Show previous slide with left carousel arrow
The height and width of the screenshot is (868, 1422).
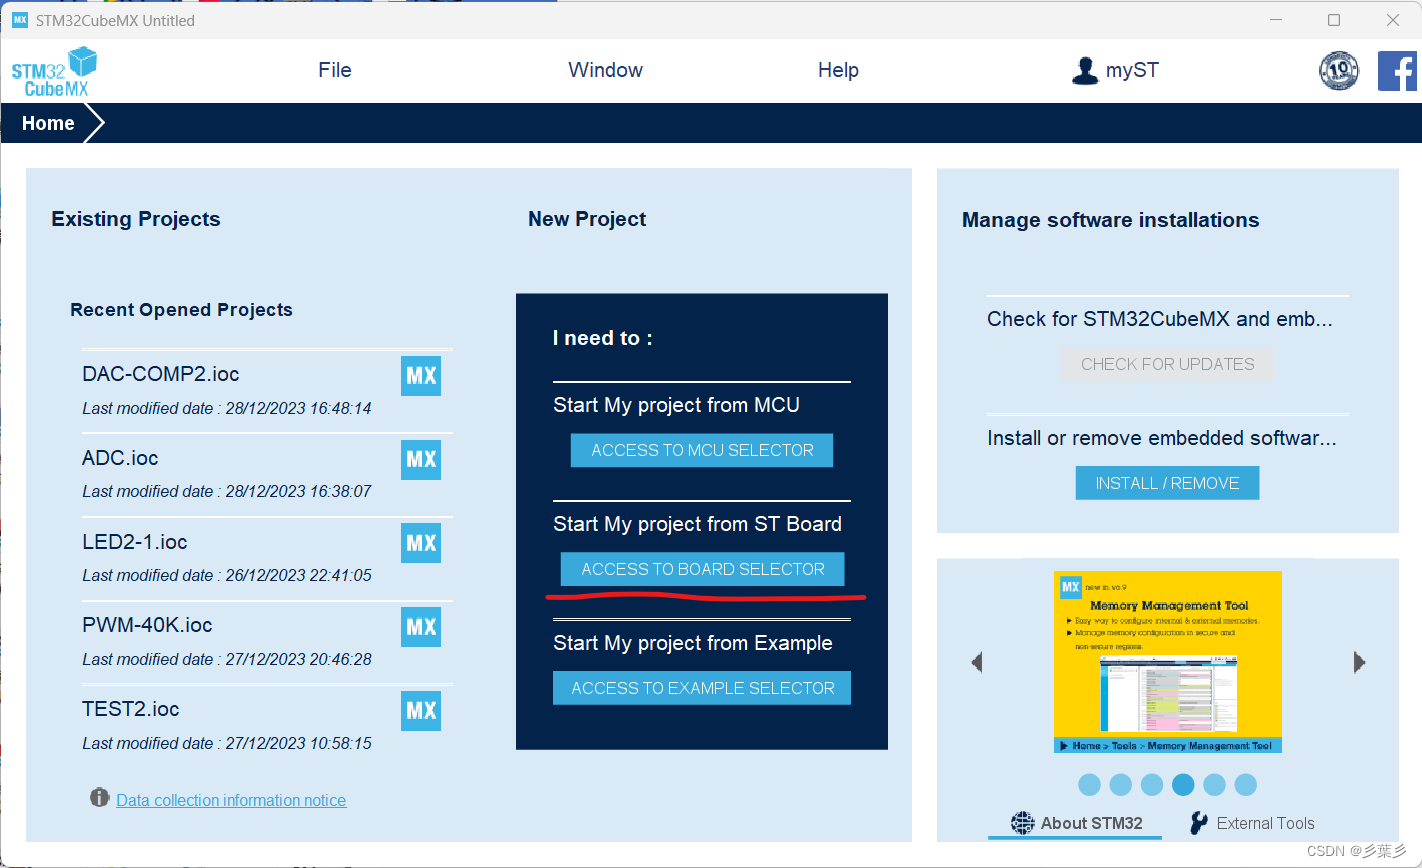[977, 662]
